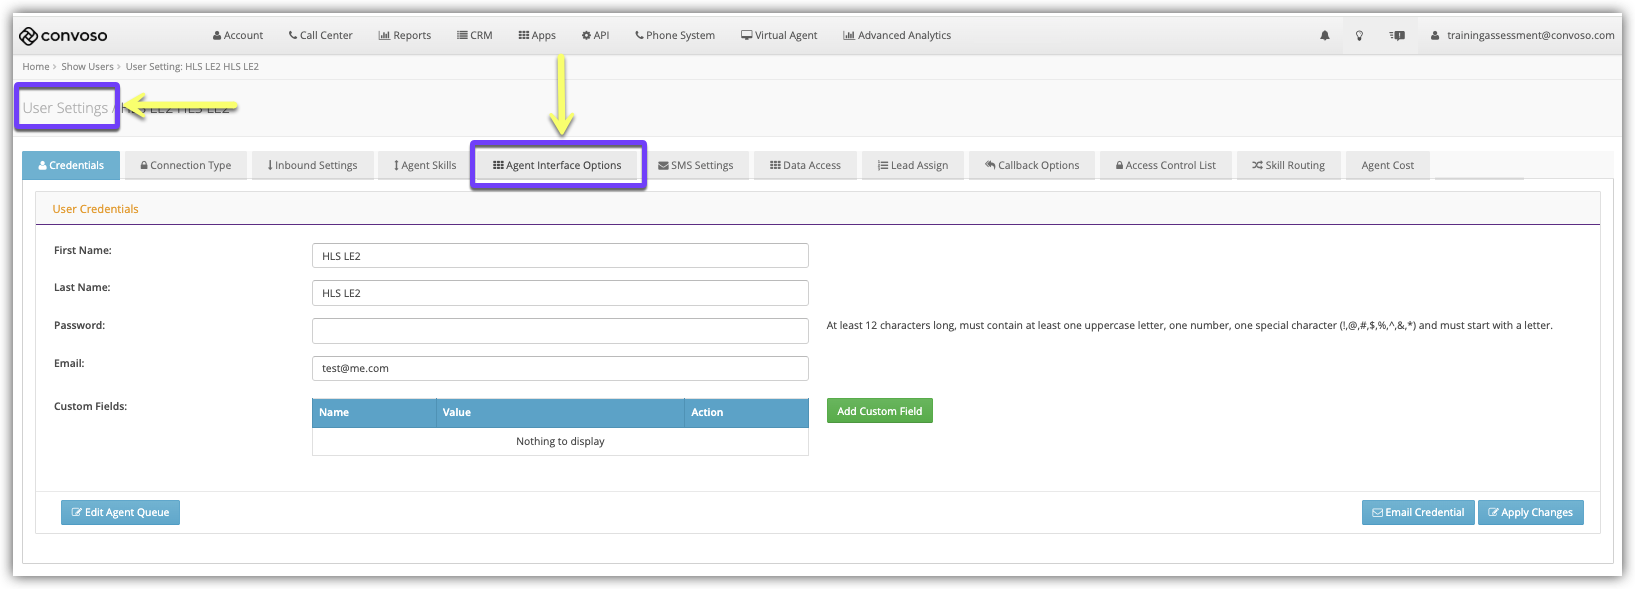Focus the Email field containing test@me.com
This screenshot has height=589, width=1635.
click(560, 369)
